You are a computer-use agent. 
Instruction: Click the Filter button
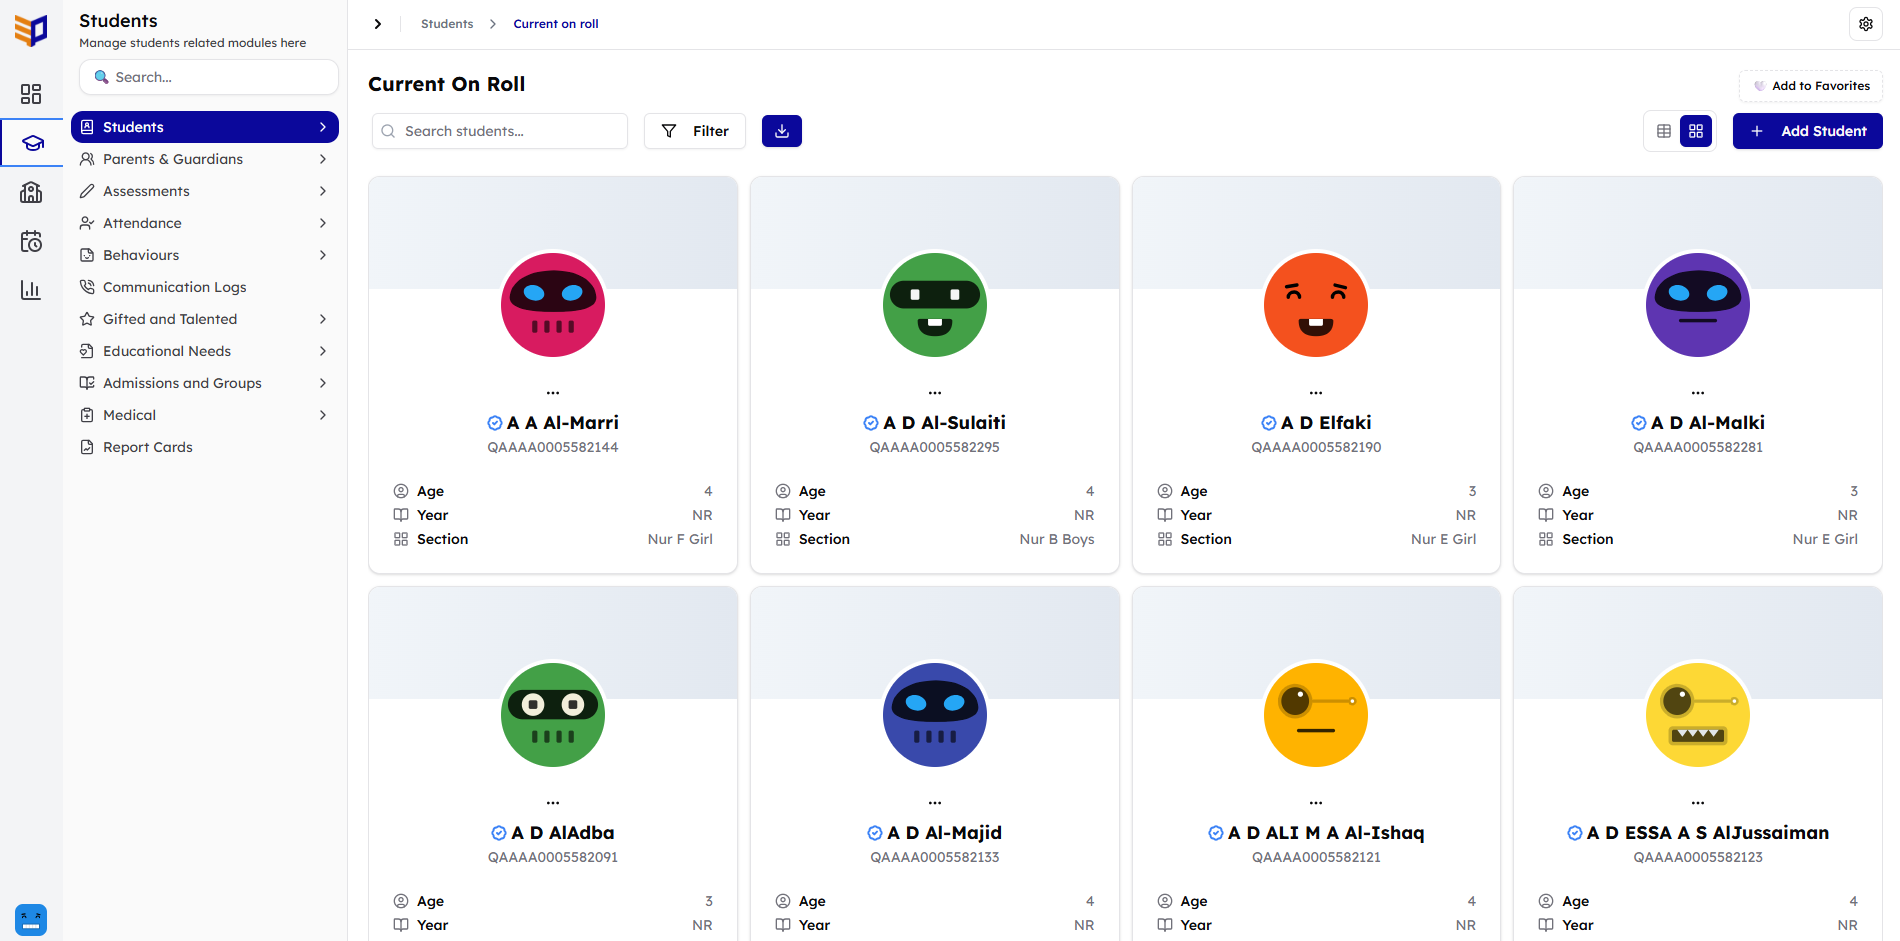coord(695,131)
